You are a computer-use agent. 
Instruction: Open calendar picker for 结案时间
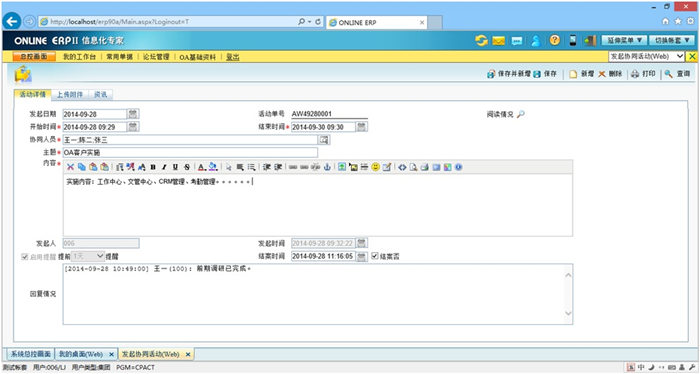pyautogui.click(x=362, y=256)
